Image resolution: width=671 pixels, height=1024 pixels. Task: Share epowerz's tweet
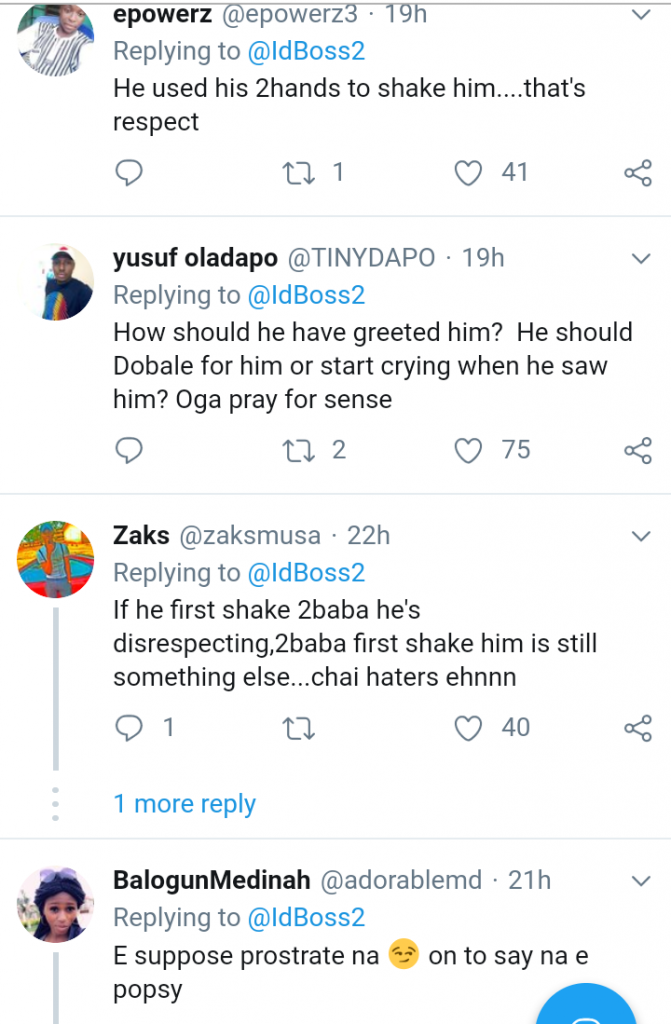pos(638,173)
